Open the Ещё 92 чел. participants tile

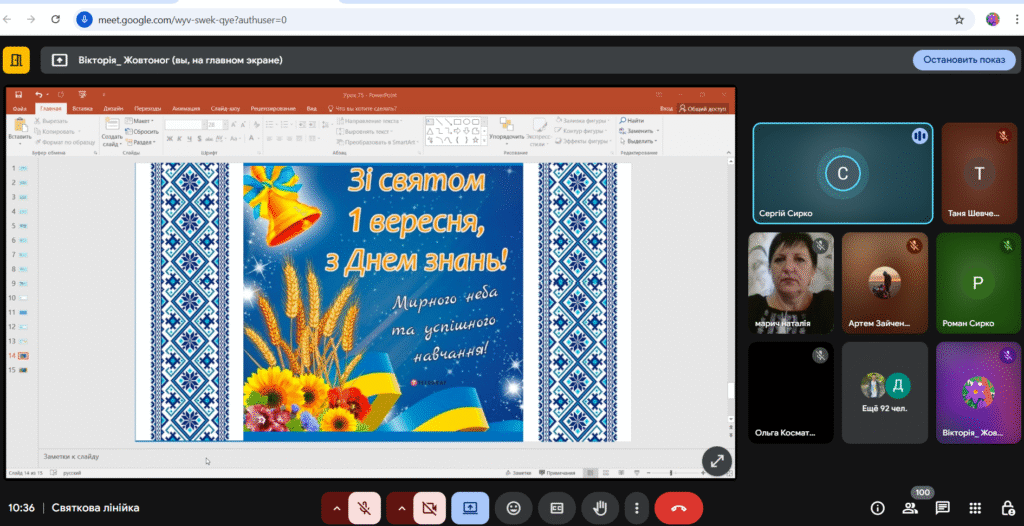(885, 394)
